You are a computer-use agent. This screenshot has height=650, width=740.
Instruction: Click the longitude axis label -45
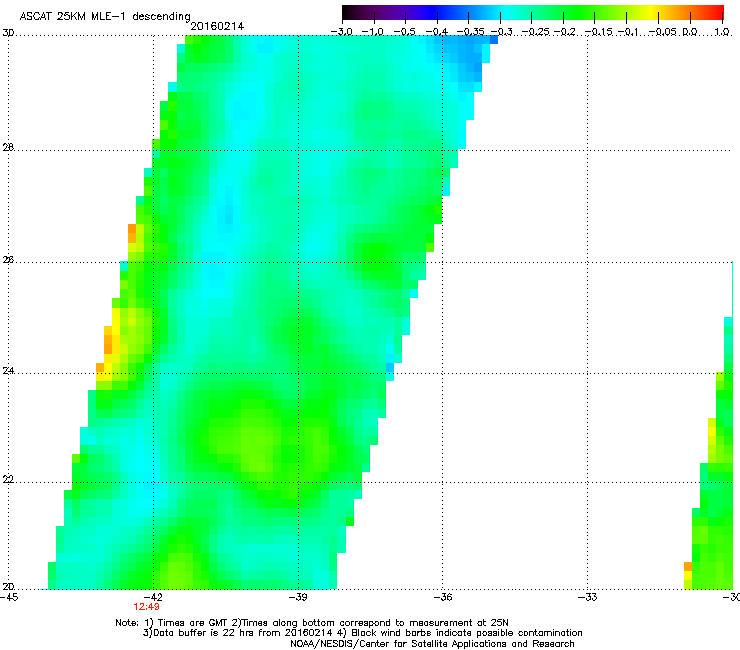(9, 597)
